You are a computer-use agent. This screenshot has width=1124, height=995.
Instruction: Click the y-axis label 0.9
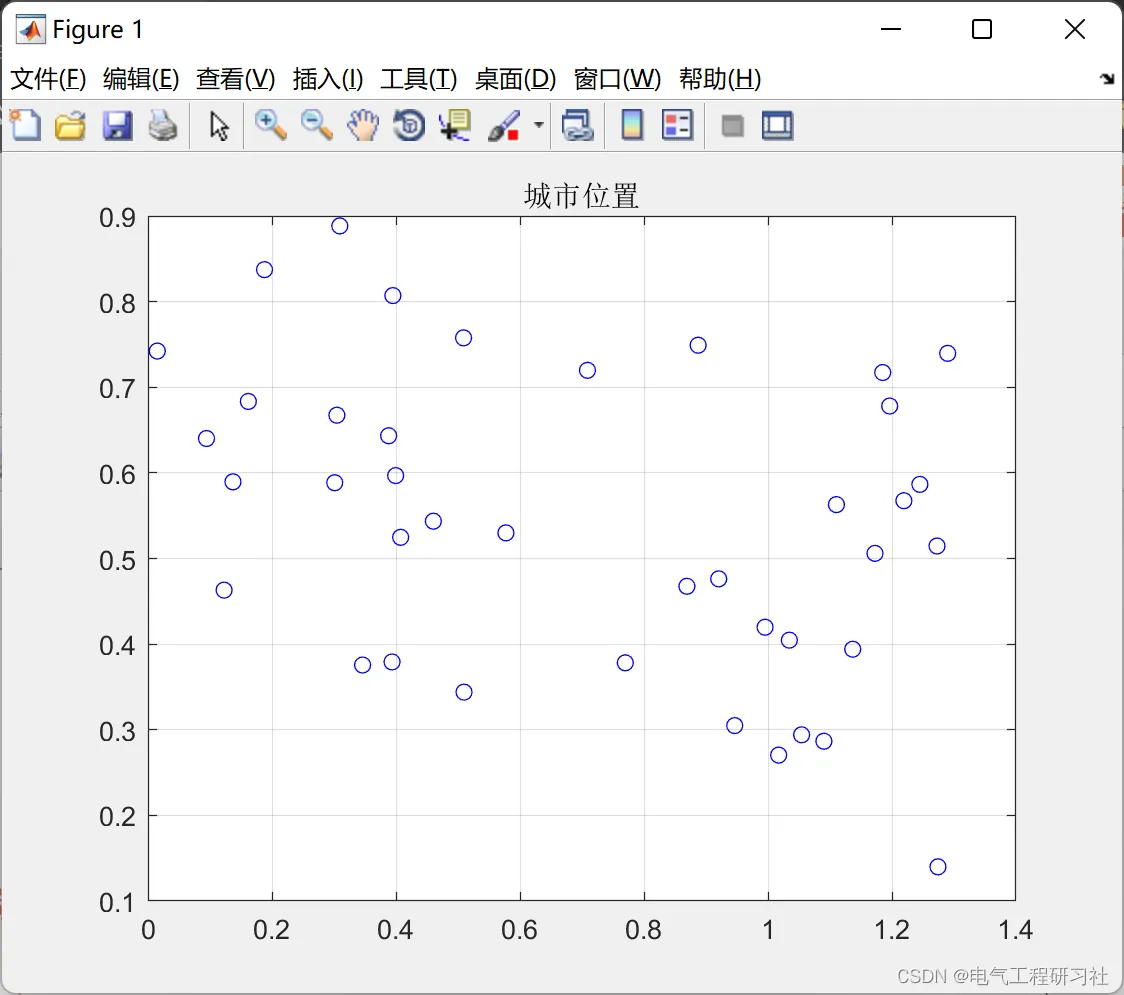coord(118,218)
